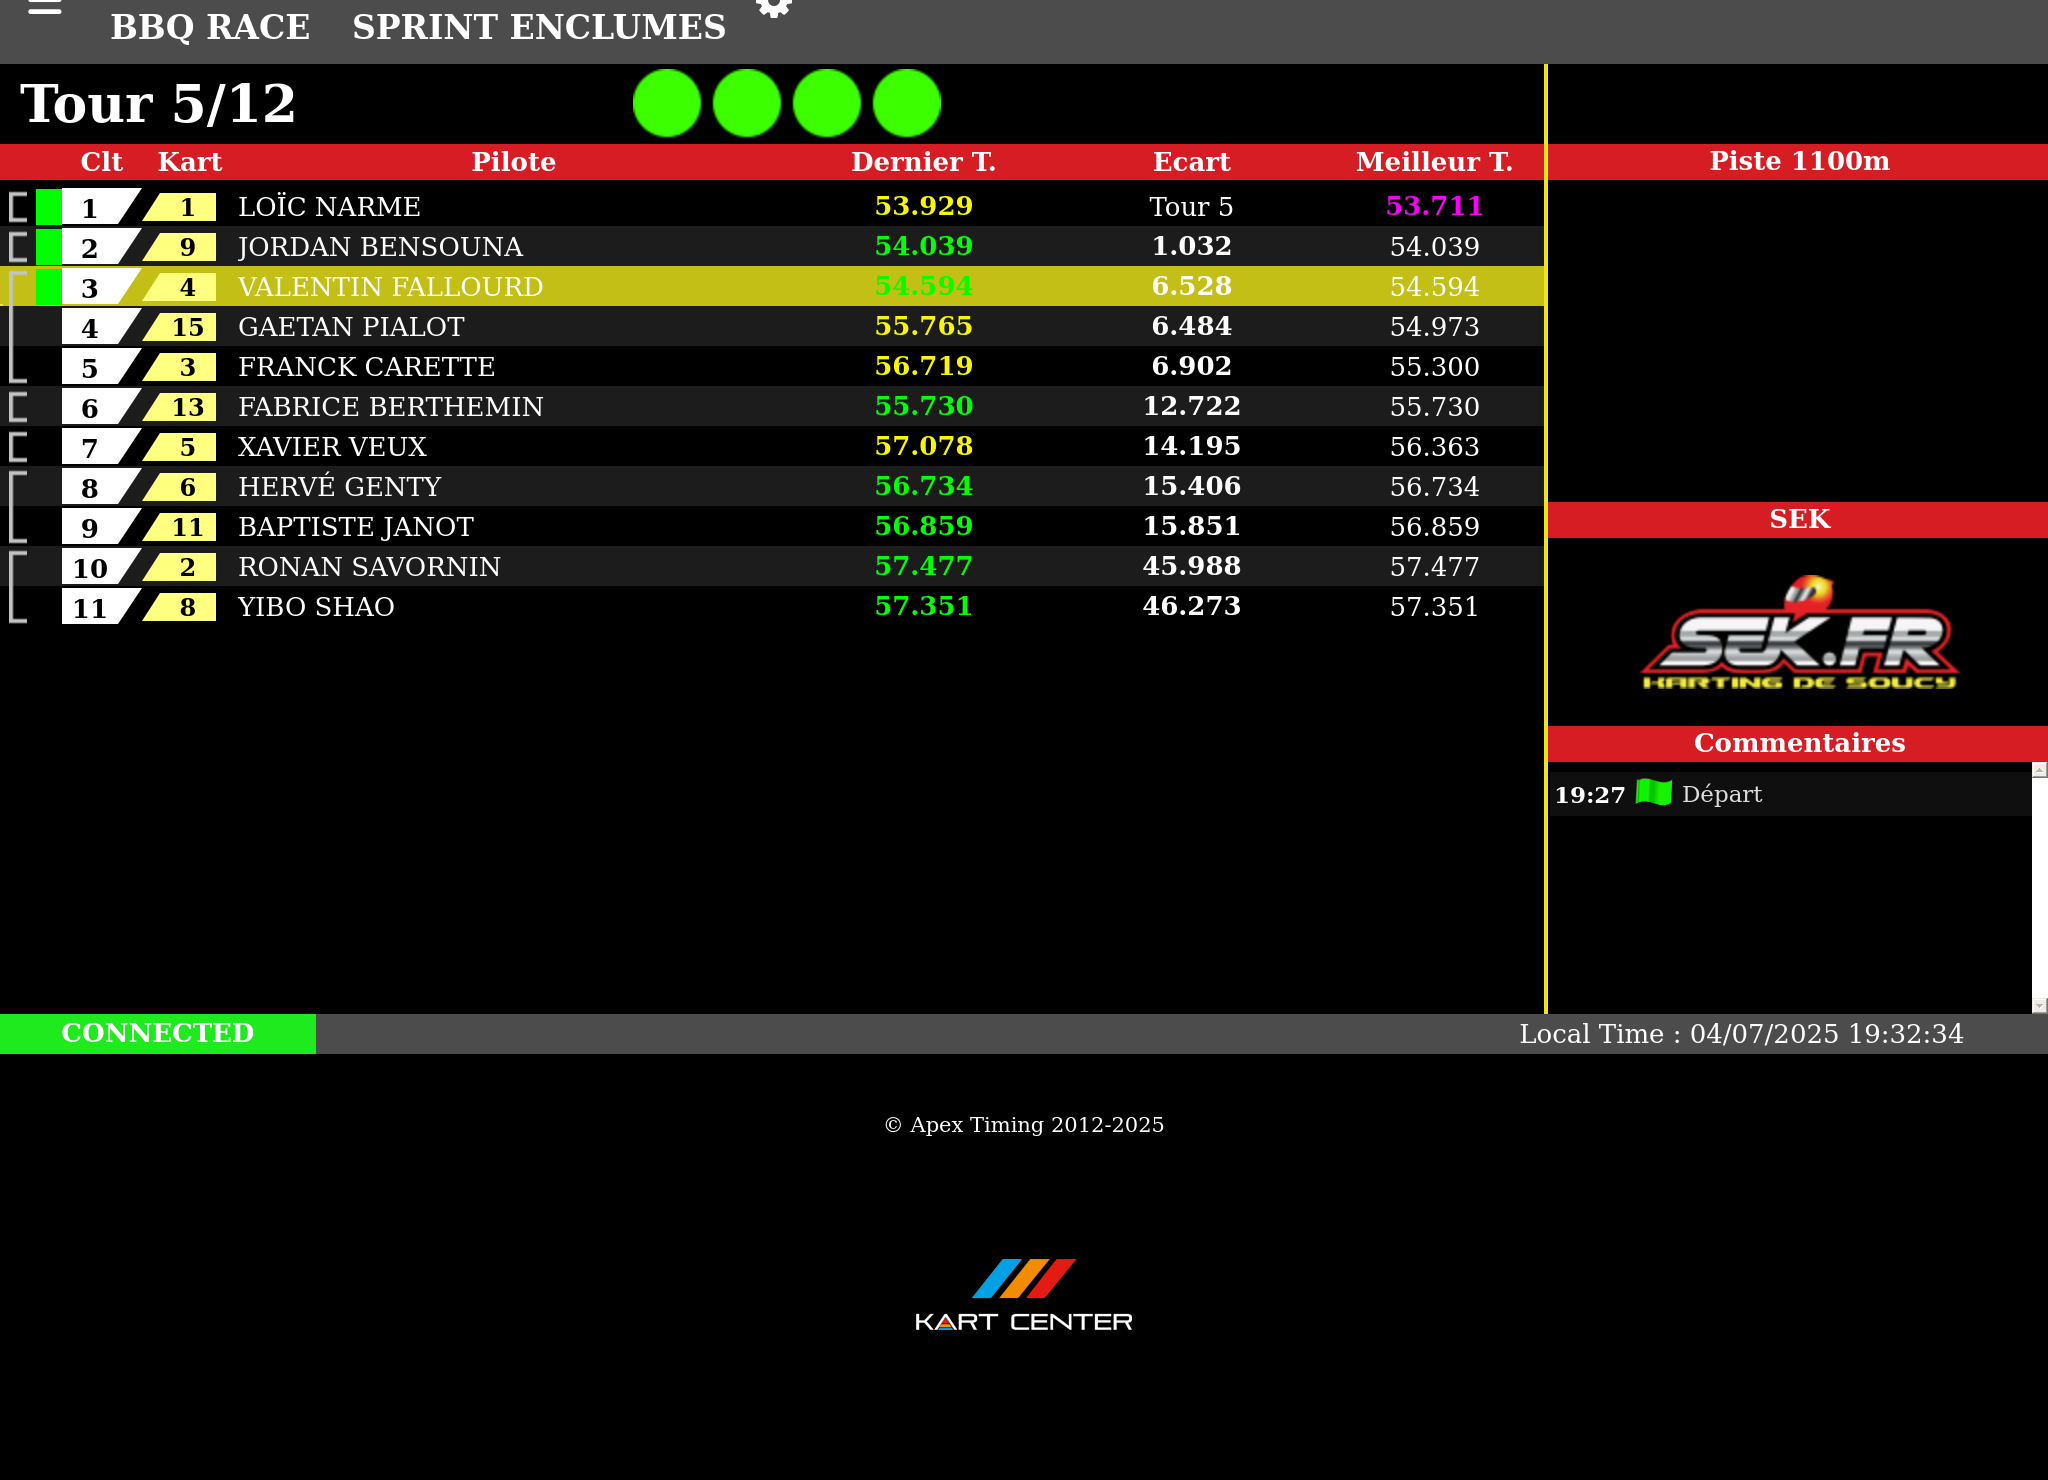
Task: Open settings gear next to SPRINT ENCLUMES
Action: pos(774,8)
